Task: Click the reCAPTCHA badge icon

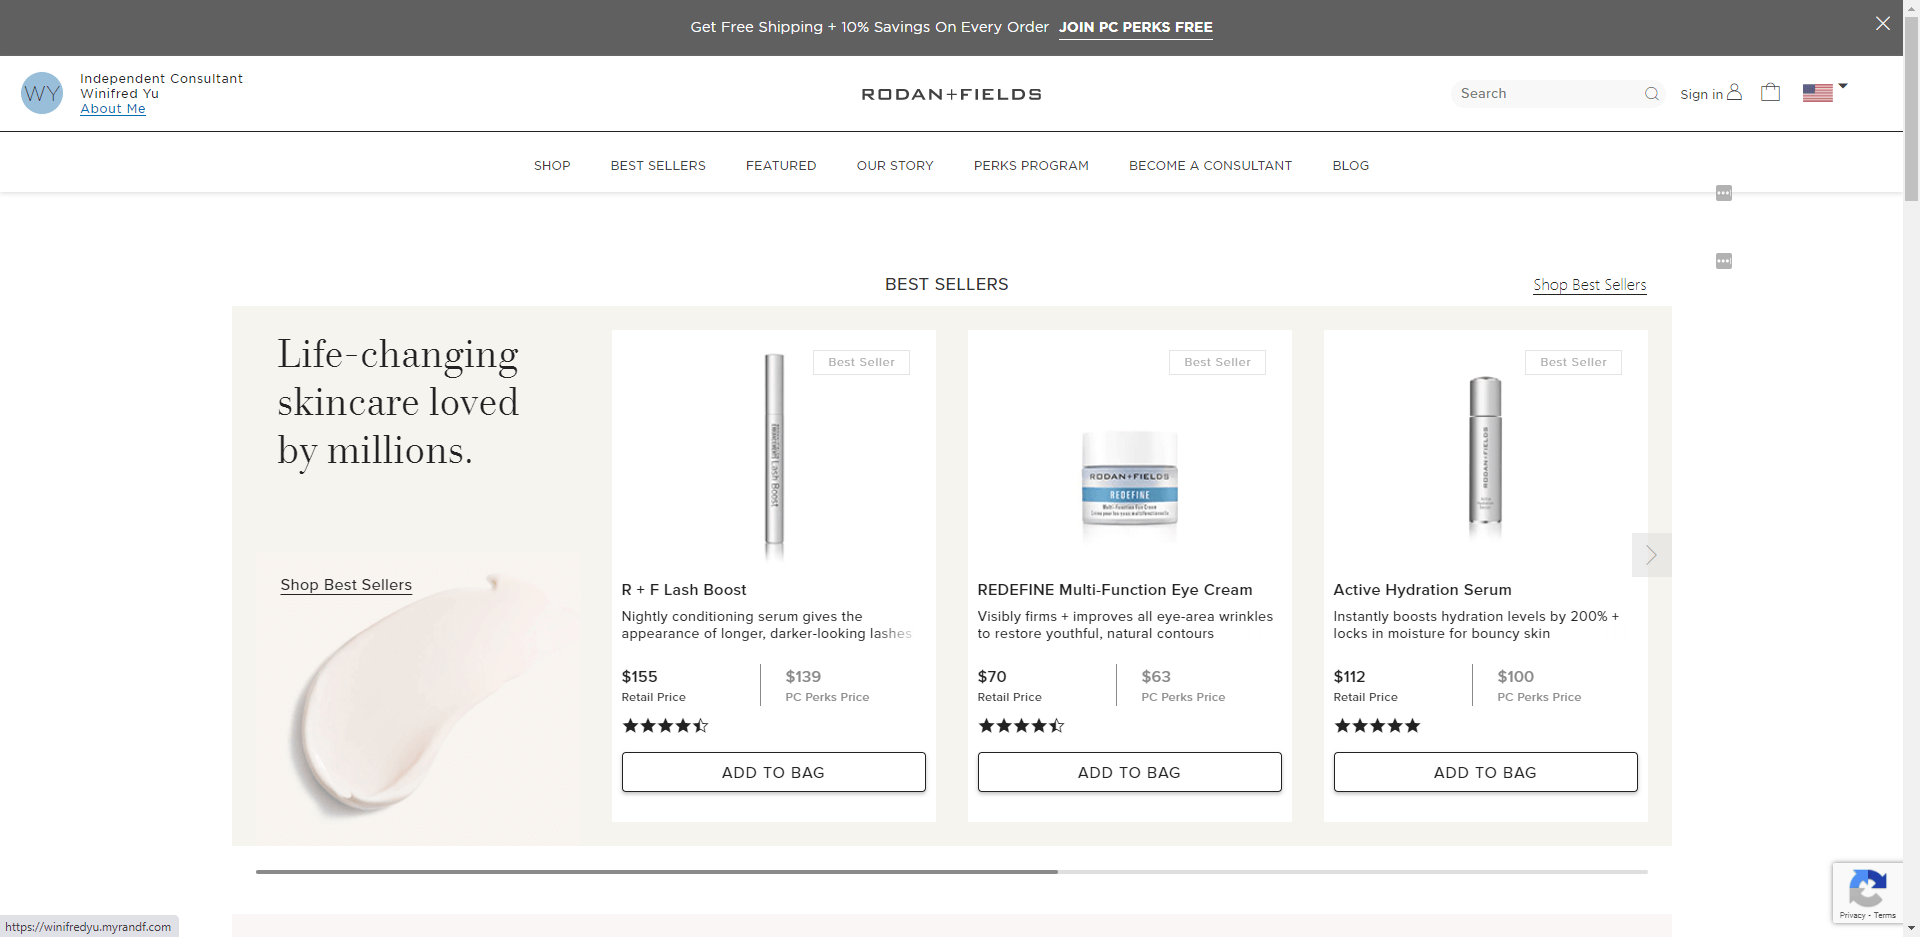Action: tap(1867, 888)
